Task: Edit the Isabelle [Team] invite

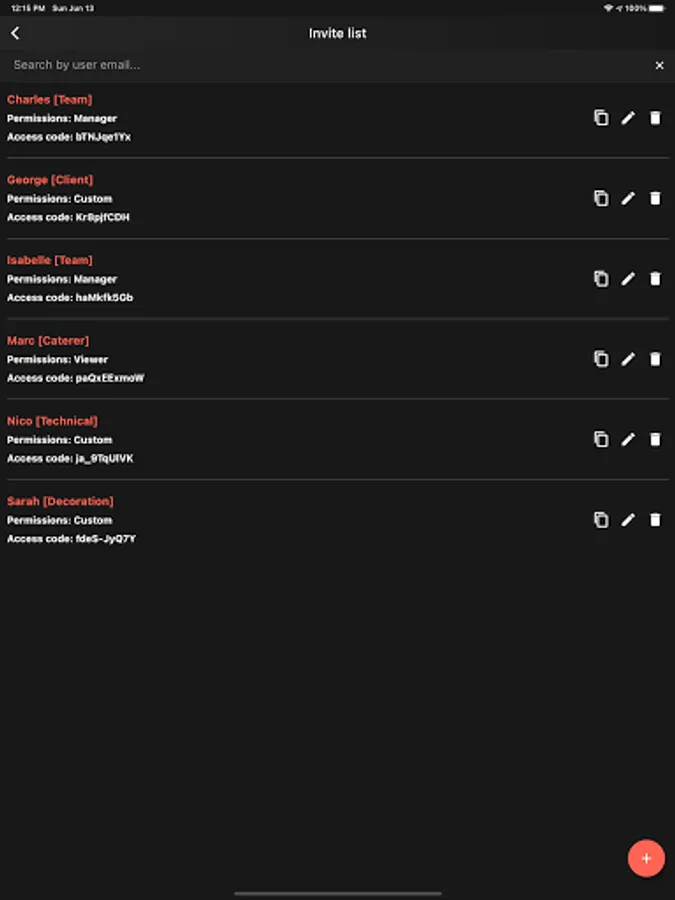Action: tap(628, 279)
